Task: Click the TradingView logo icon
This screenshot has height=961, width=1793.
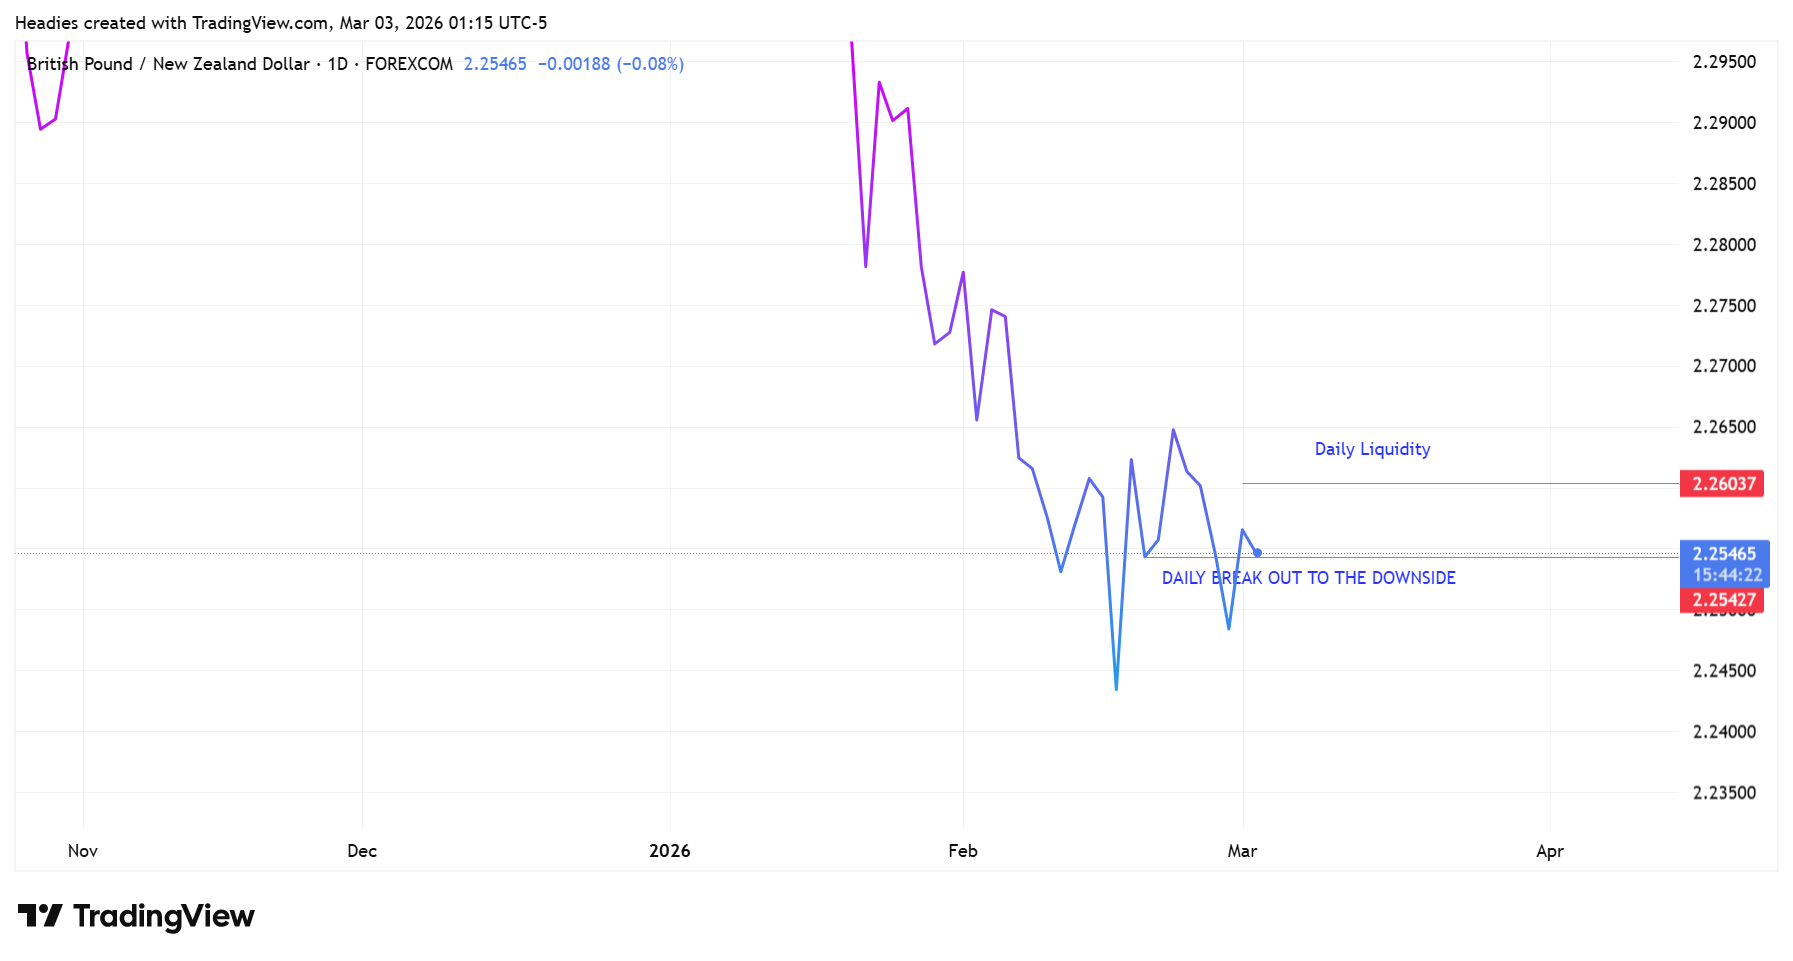Action: pyautogui.click(x=40, y=915)
